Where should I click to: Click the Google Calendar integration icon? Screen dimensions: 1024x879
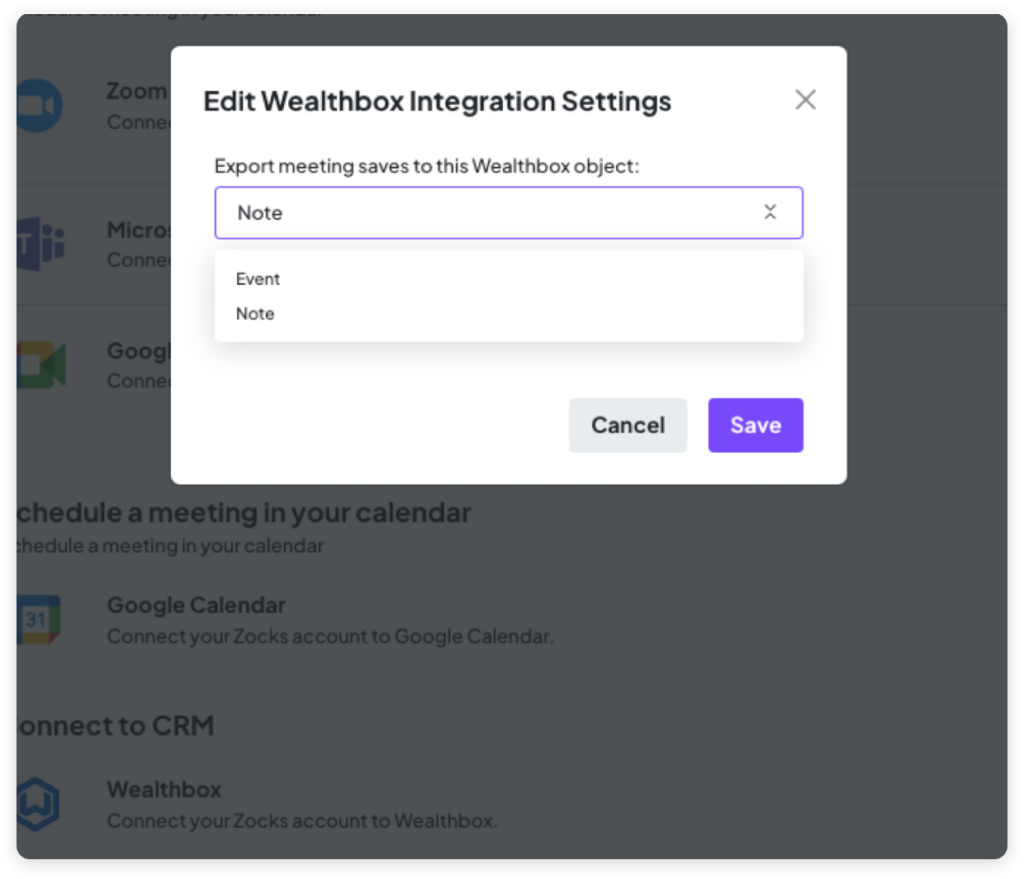[x=39, y=619]
